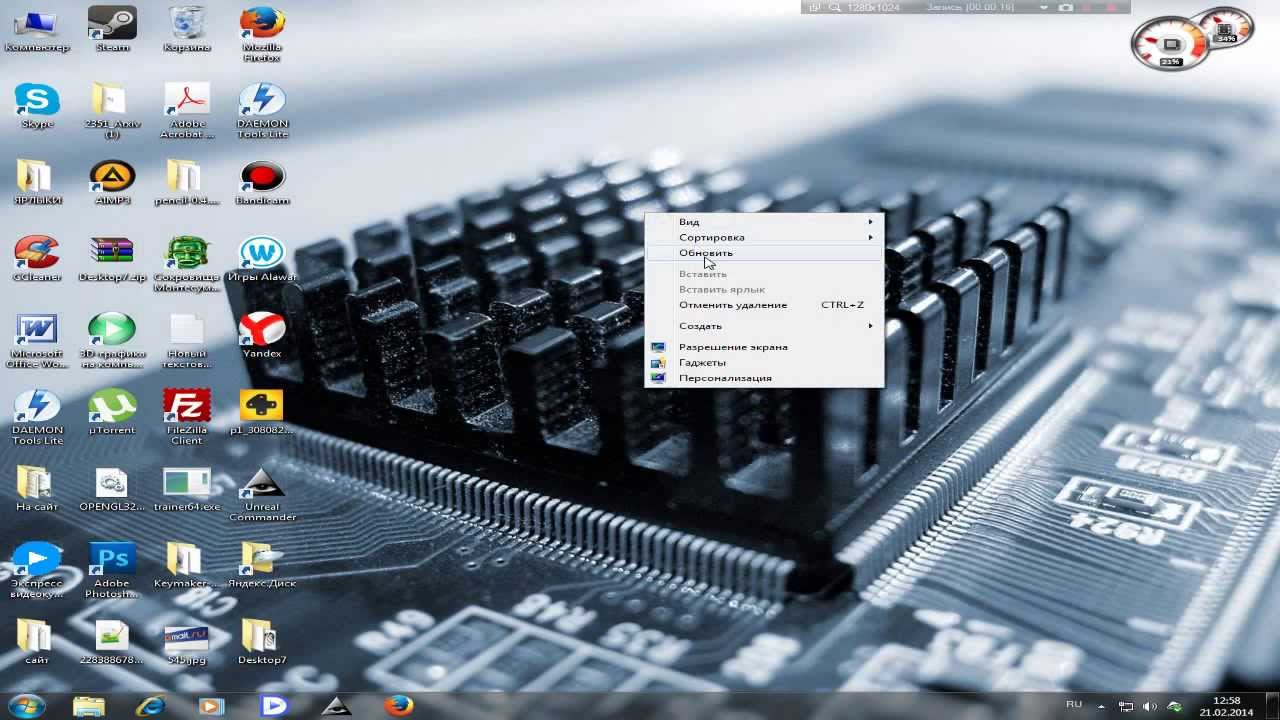
Task: Click the Bandicam desktop icon
Action: pos(262,182)
